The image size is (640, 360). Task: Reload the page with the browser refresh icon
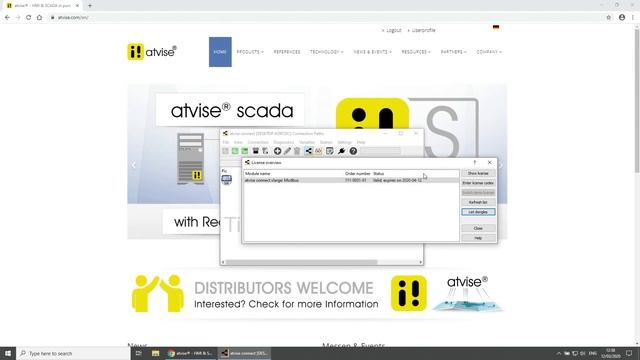click(29, 18)
